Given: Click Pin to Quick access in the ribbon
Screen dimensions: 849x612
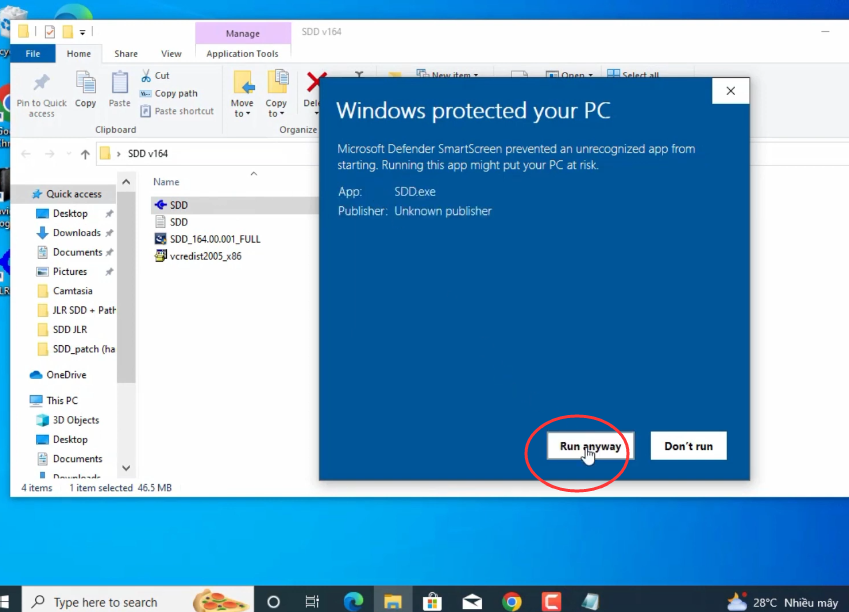Looking at the screenshot, I should (x=42, y=95).
